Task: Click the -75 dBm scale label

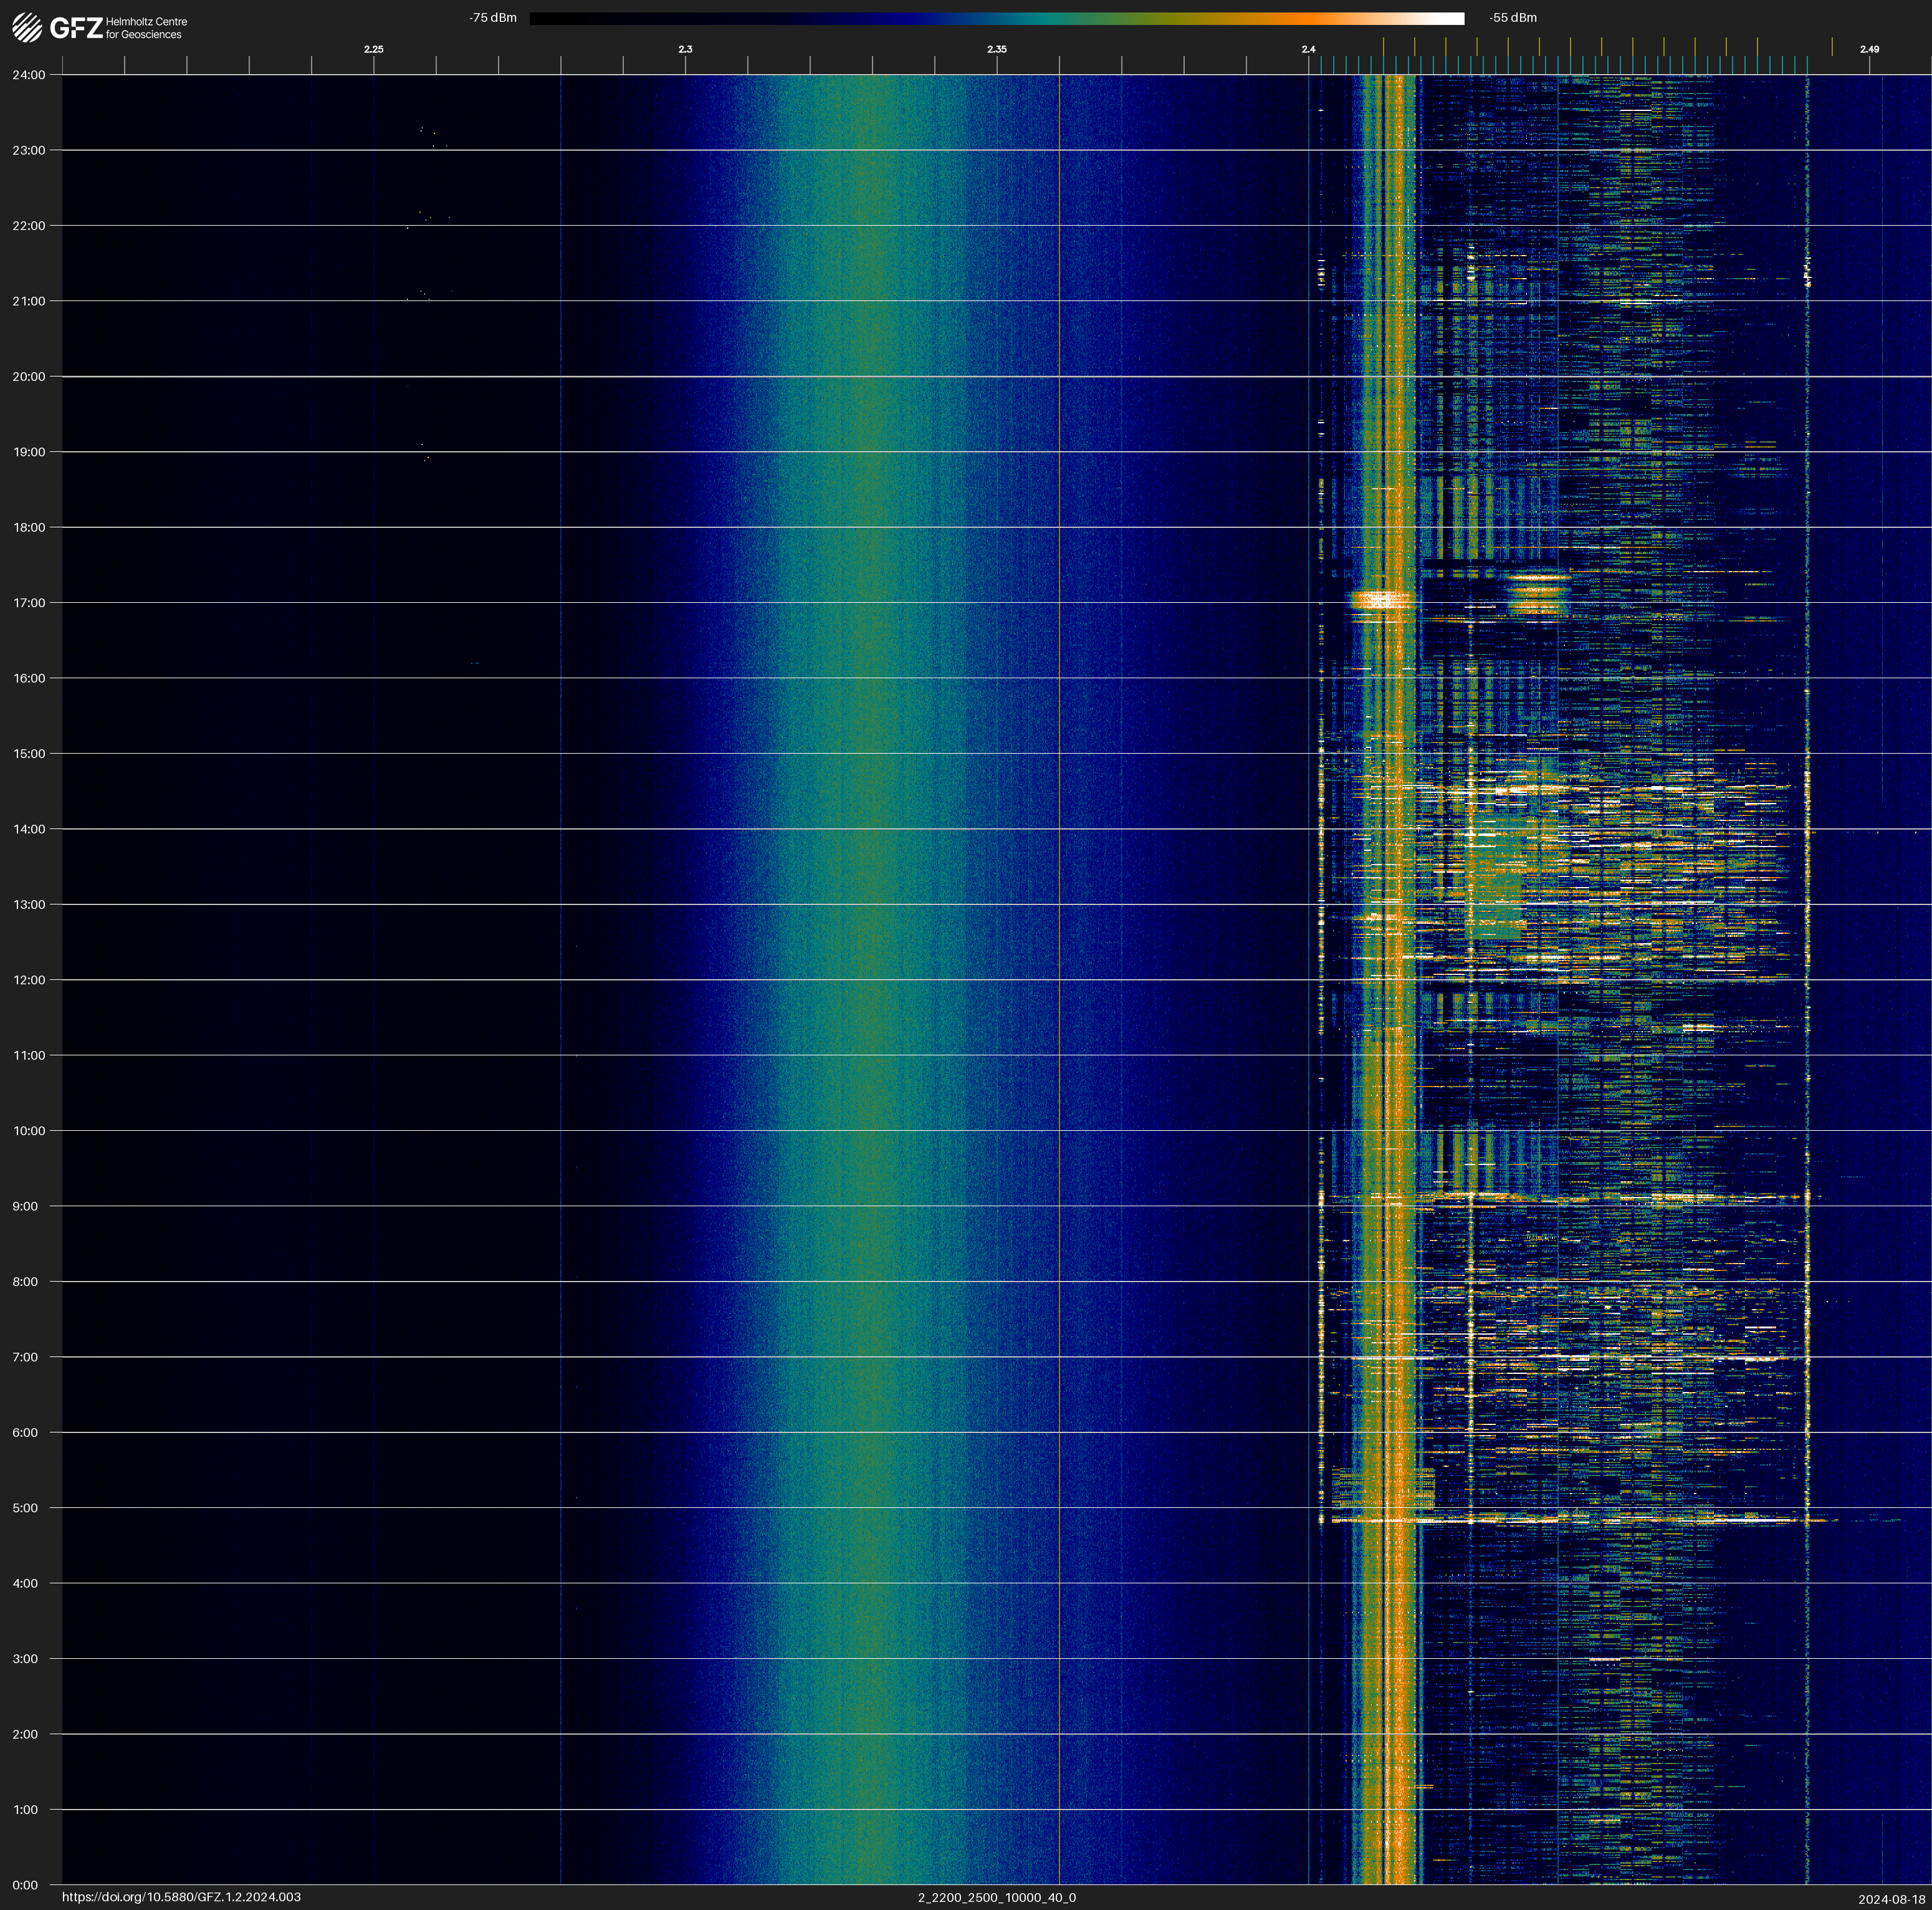Action: 493,18
